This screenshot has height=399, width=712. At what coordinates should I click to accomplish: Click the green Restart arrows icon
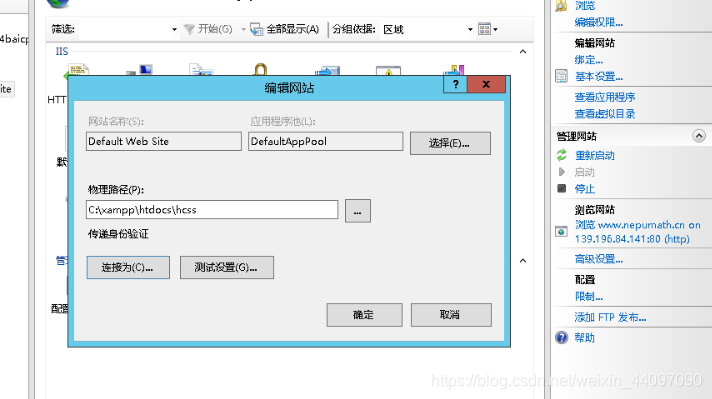point(562,155)
